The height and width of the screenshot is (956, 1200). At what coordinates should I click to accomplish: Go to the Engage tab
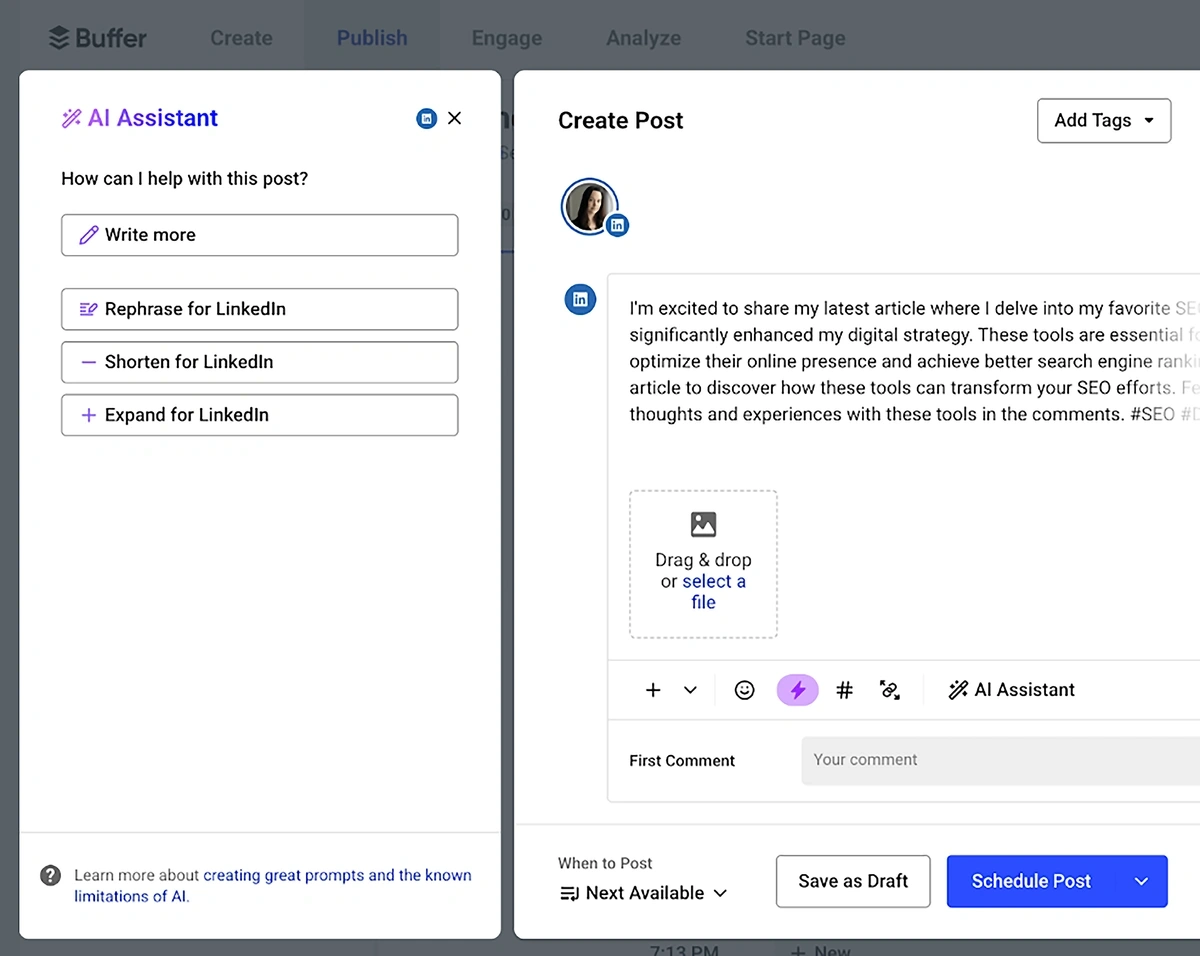click(x=507, y=38)
